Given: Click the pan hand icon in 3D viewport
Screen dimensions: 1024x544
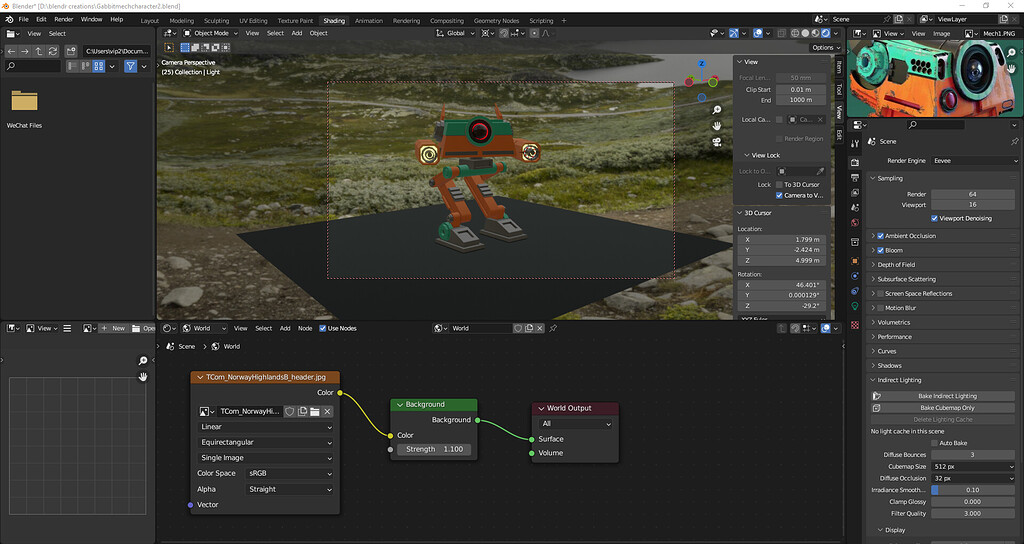Looking at the screenshot, I should [x=717, y=125].
